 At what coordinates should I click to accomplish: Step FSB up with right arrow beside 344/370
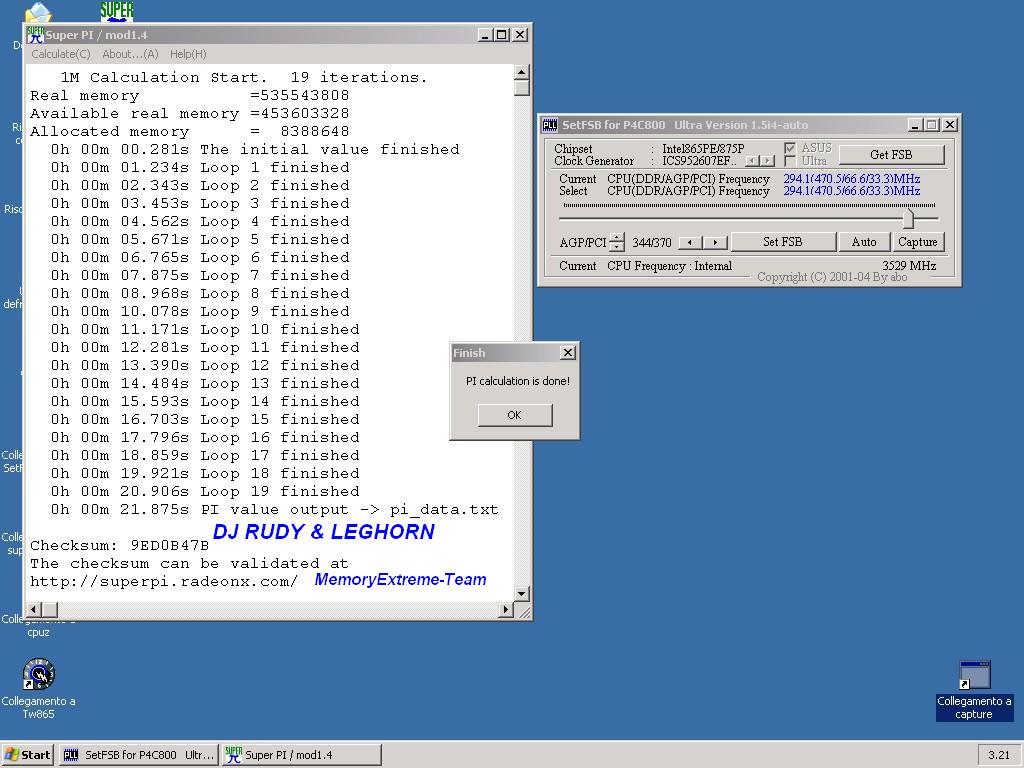click(x=715, y=242)
